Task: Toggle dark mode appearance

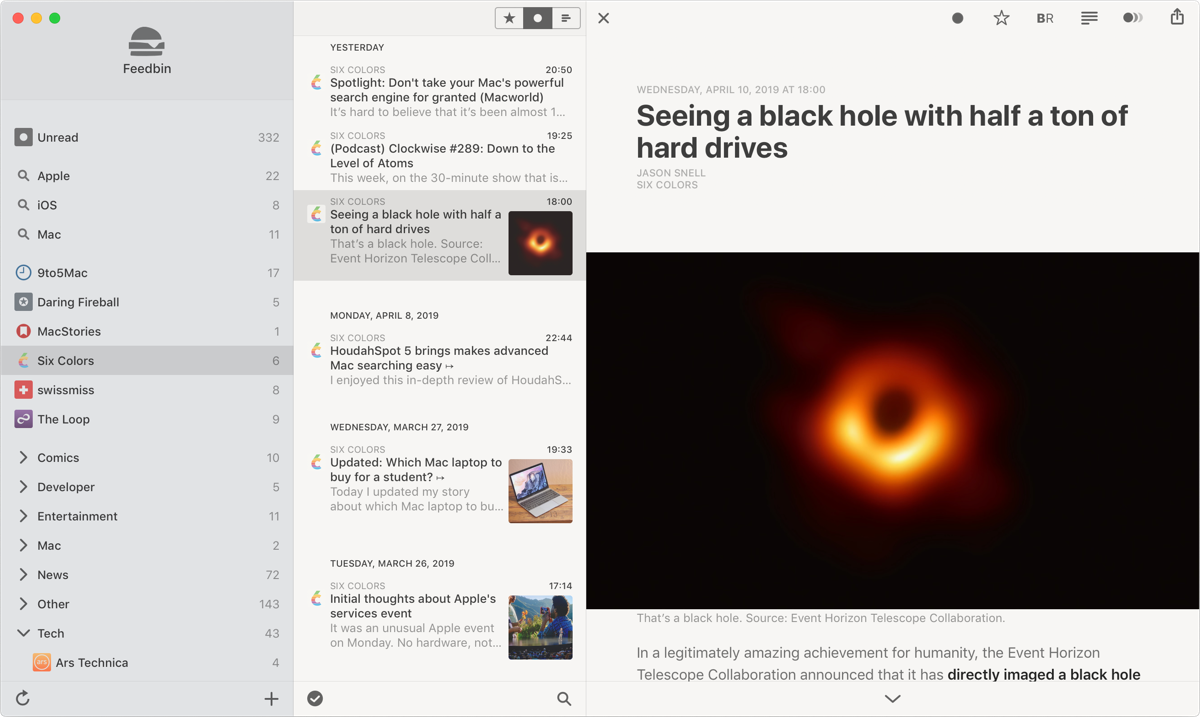Action: [x=1133, y=18]
